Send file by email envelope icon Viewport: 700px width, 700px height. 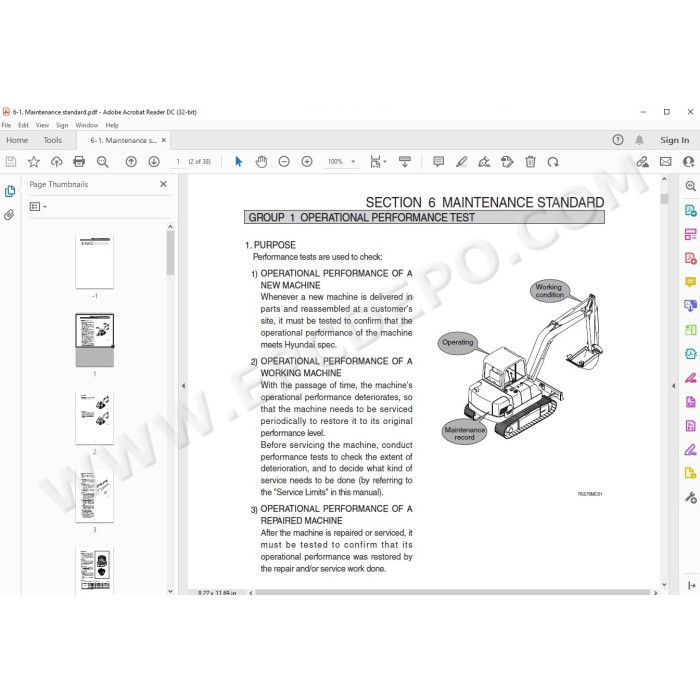click(665, 162)
